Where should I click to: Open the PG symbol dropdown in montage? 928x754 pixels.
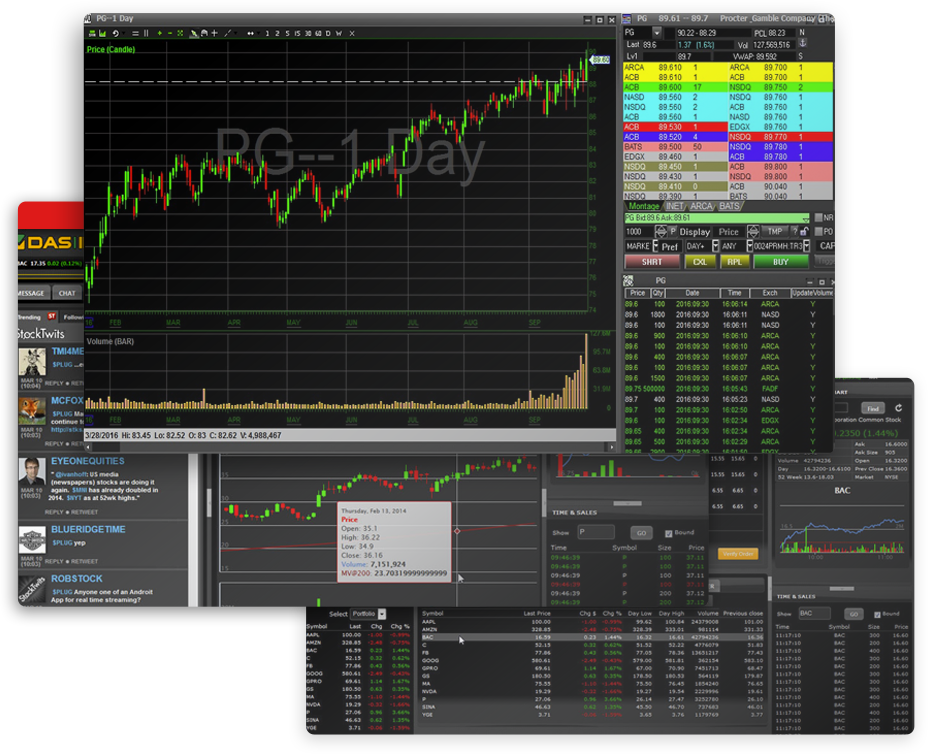coord(656,33)
